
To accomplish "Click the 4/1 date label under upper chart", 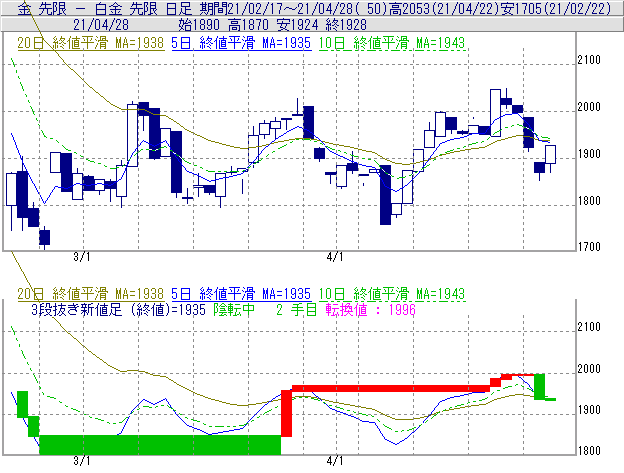I will click(335, 257).
